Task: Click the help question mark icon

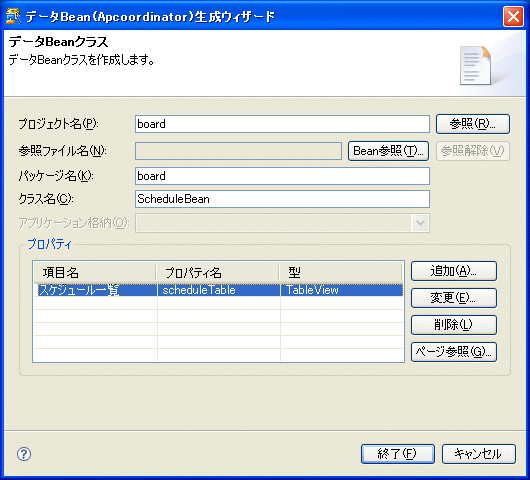Action: (x=24, y=454)
